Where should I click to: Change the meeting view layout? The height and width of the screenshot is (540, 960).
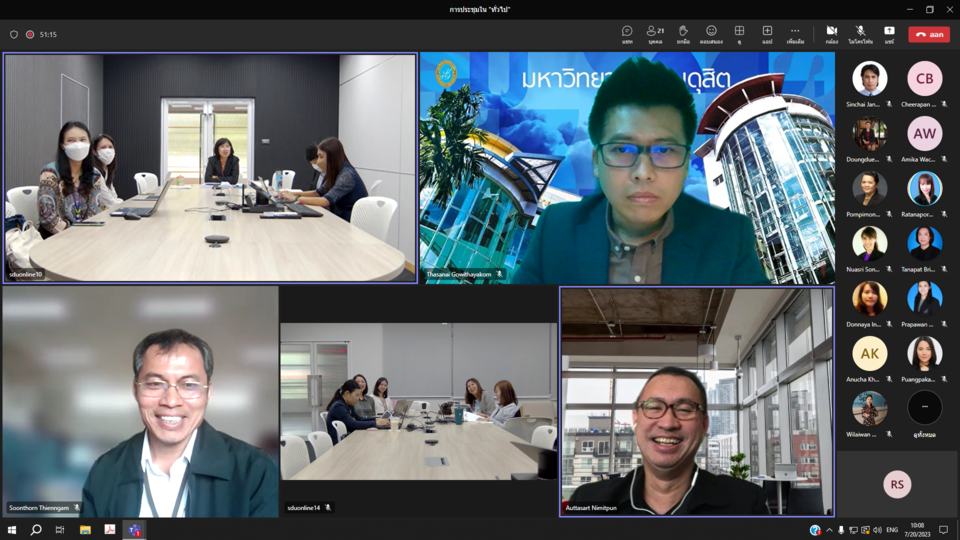coord(739,34)
